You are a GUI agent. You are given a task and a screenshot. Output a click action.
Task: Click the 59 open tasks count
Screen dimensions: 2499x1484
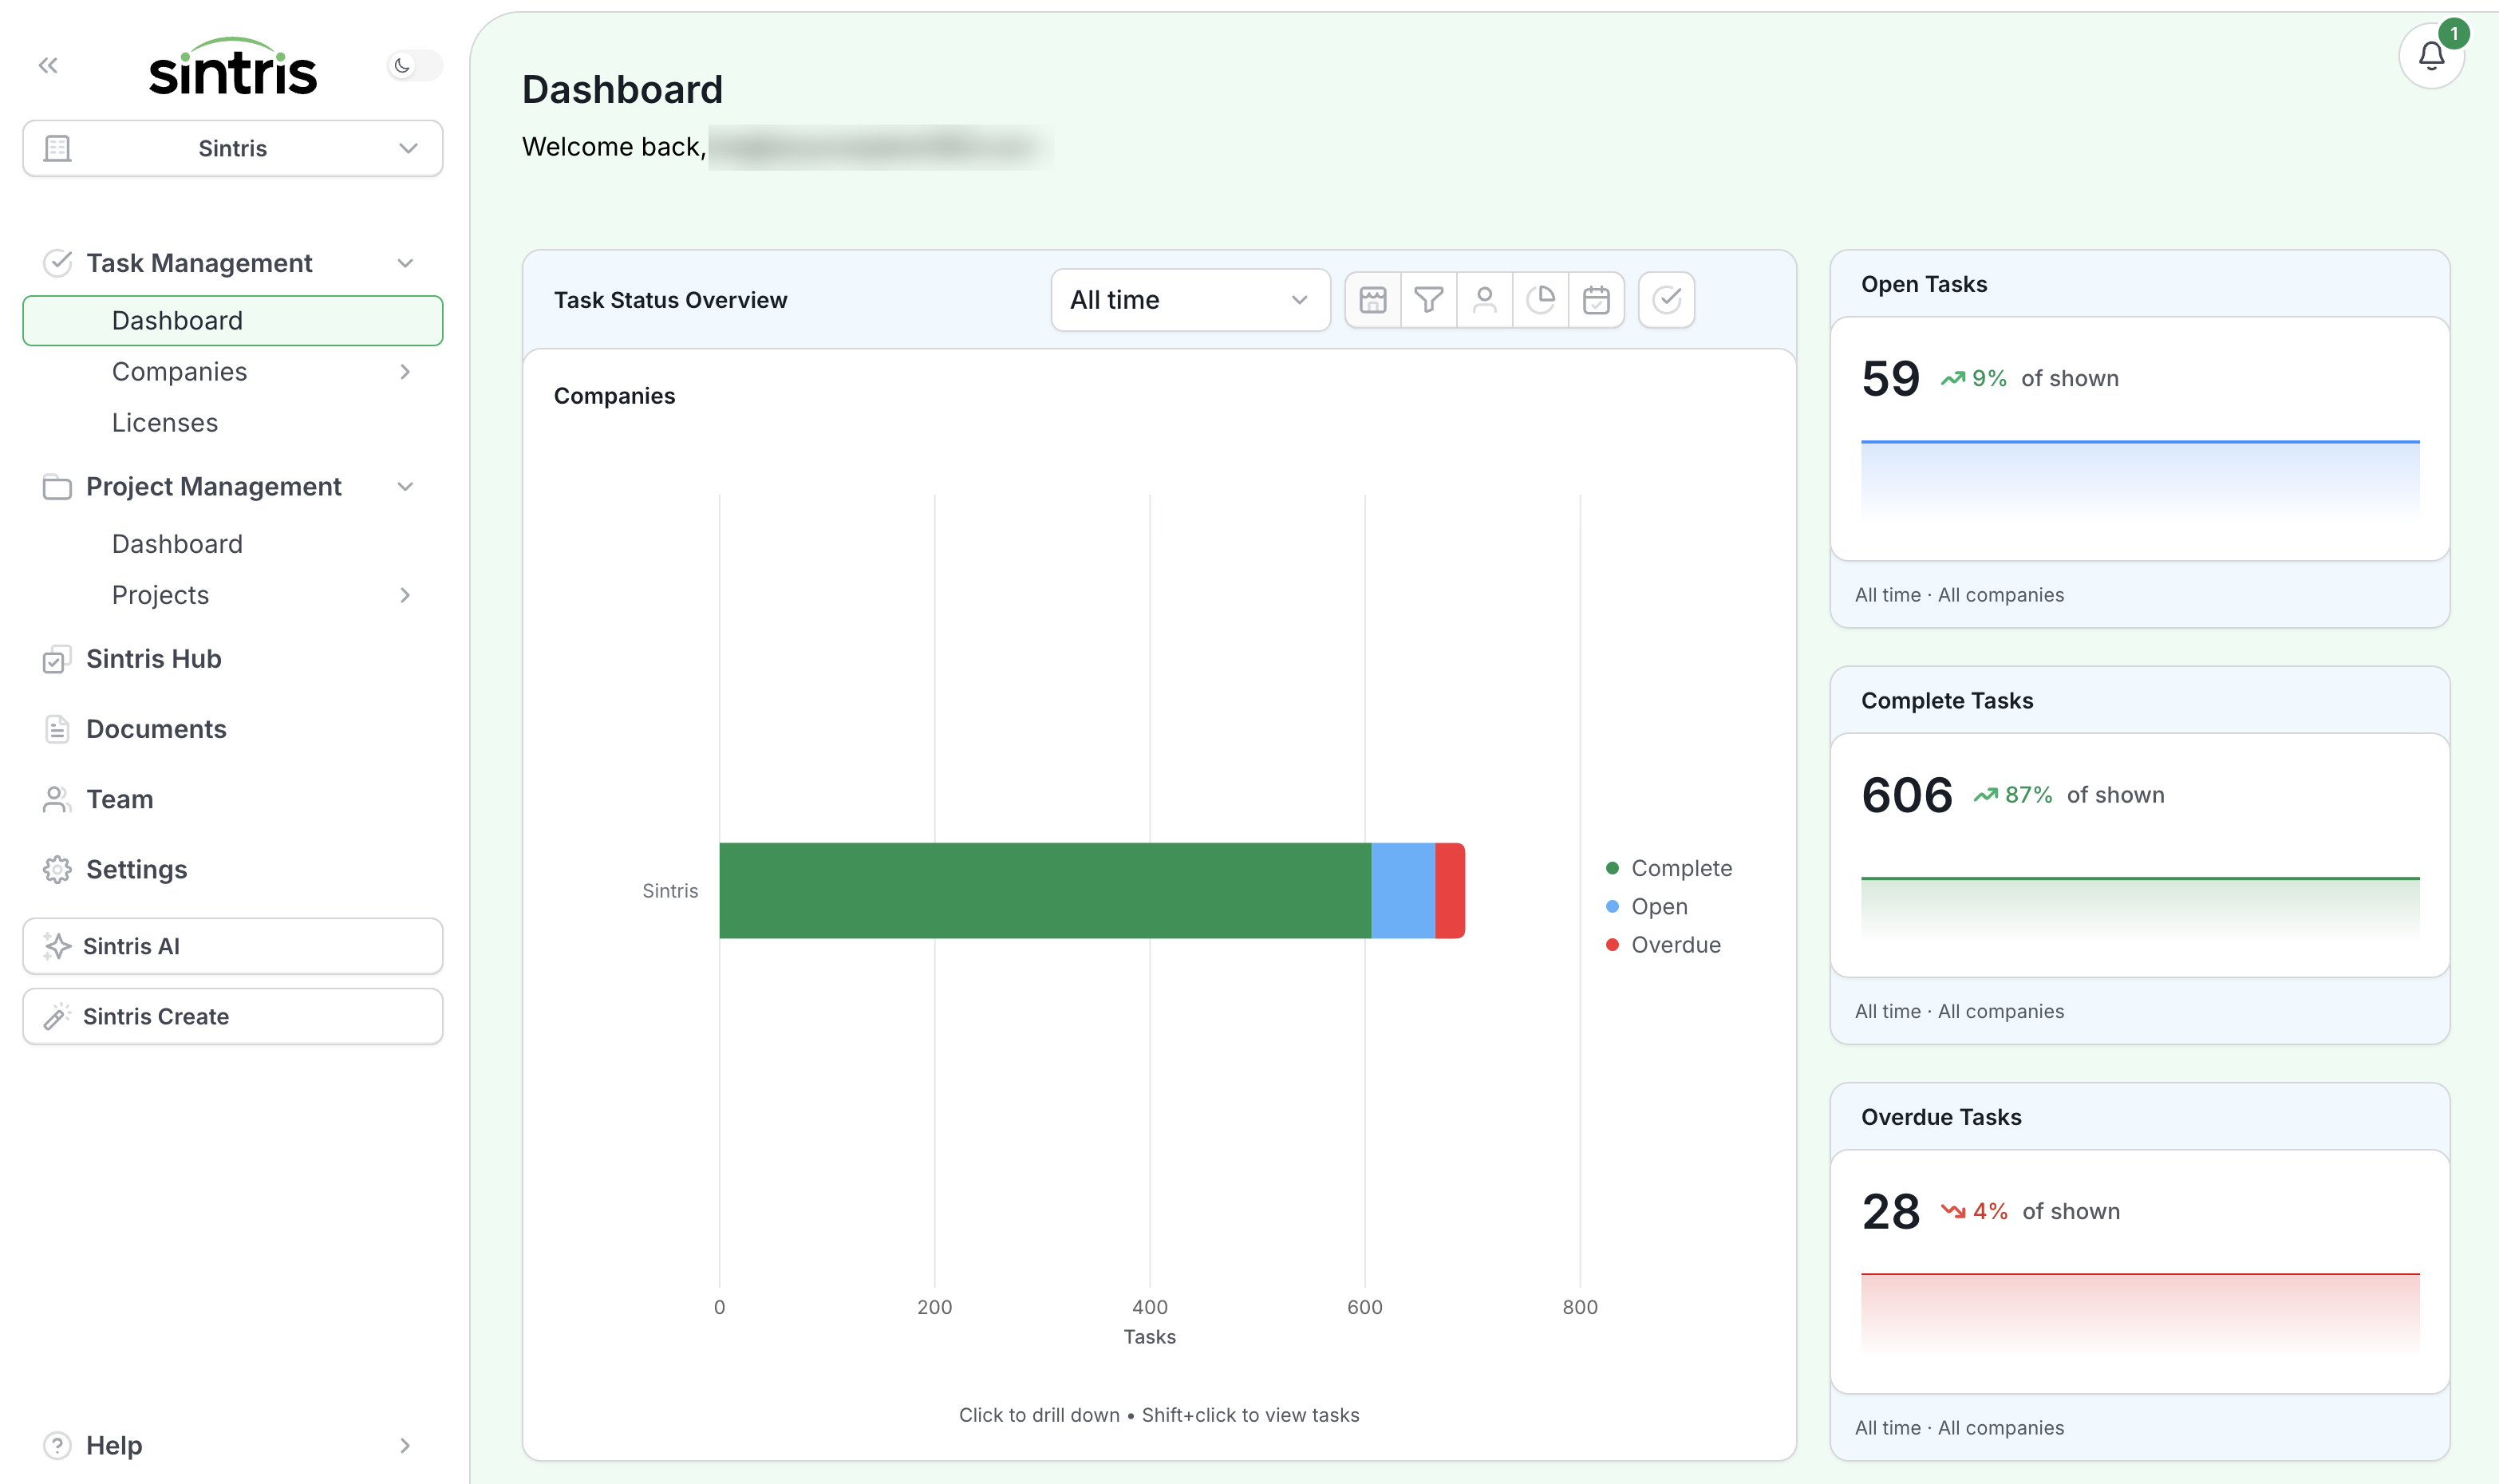pyautogui.click(x=1890, y=379)
